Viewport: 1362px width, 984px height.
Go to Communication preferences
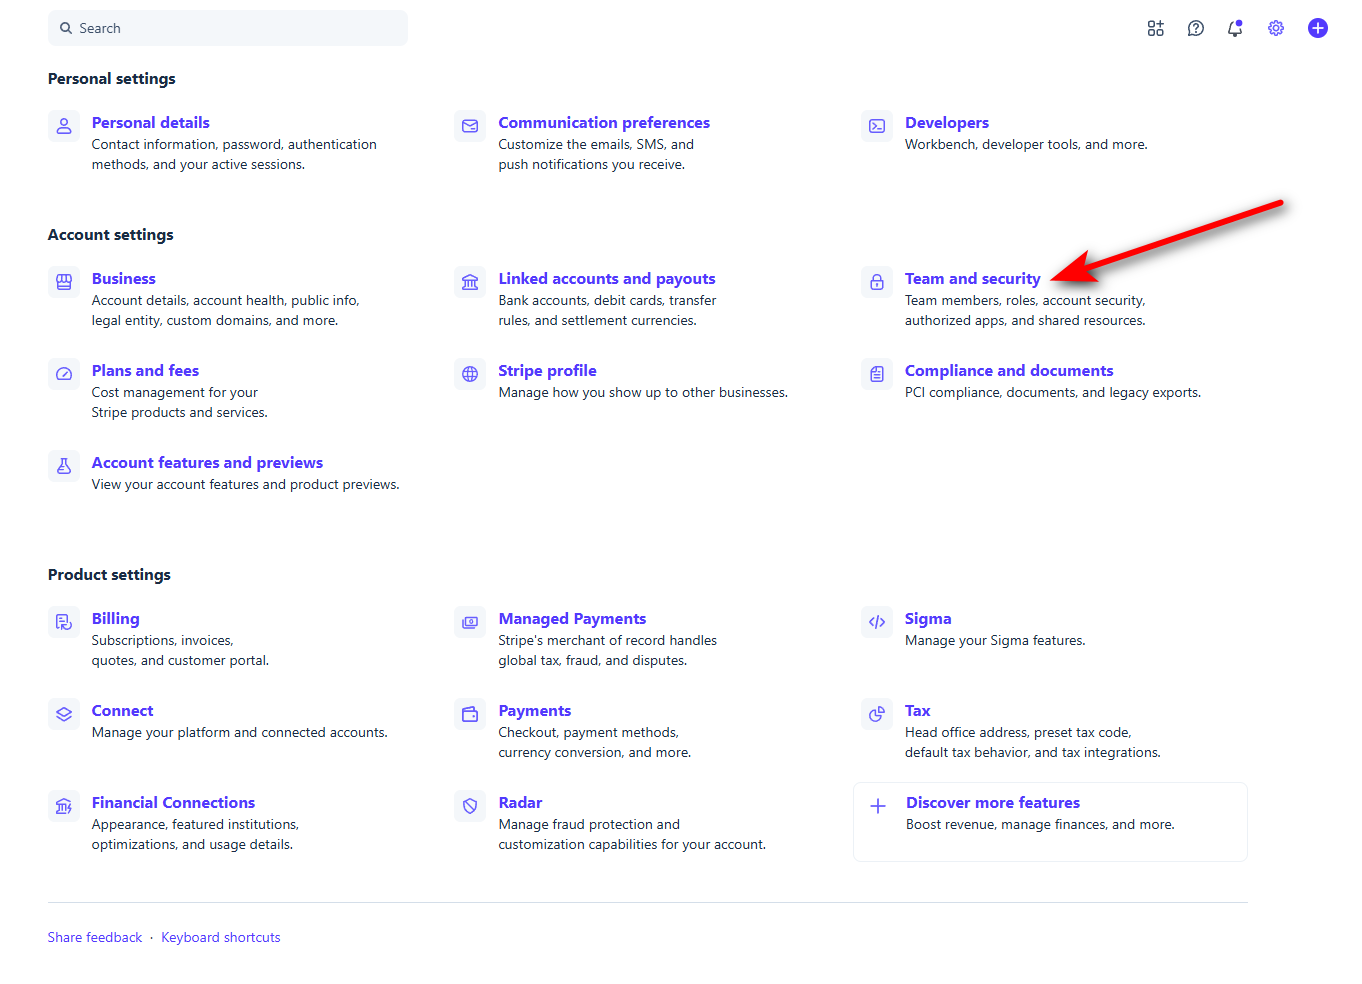click(x=604, y=122)
